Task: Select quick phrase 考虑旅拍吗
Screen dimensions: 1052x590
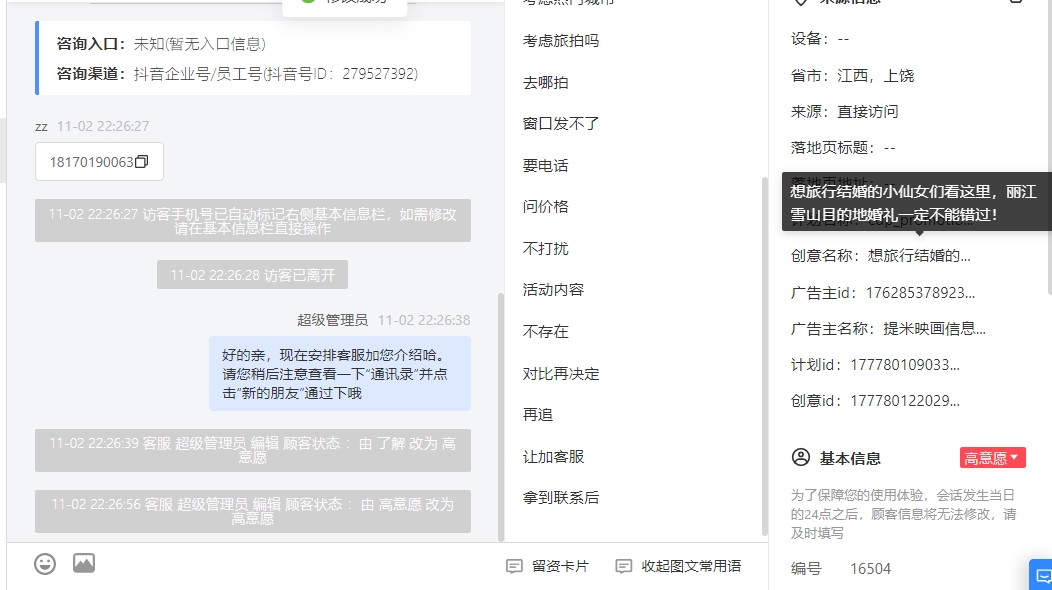Action: click(561, 41)
